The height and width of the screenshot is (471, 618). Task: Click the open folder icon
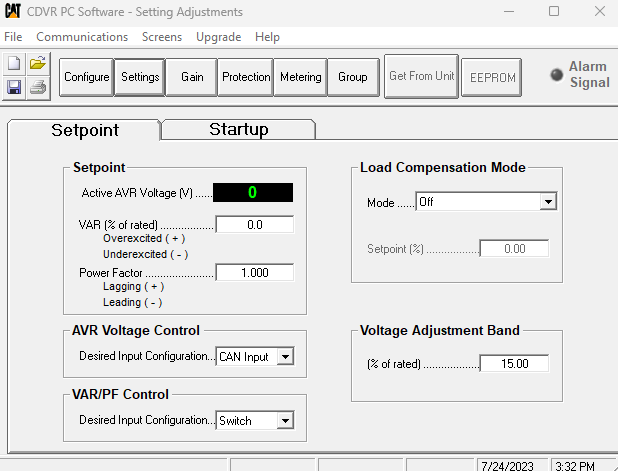(x=38, y=64)
